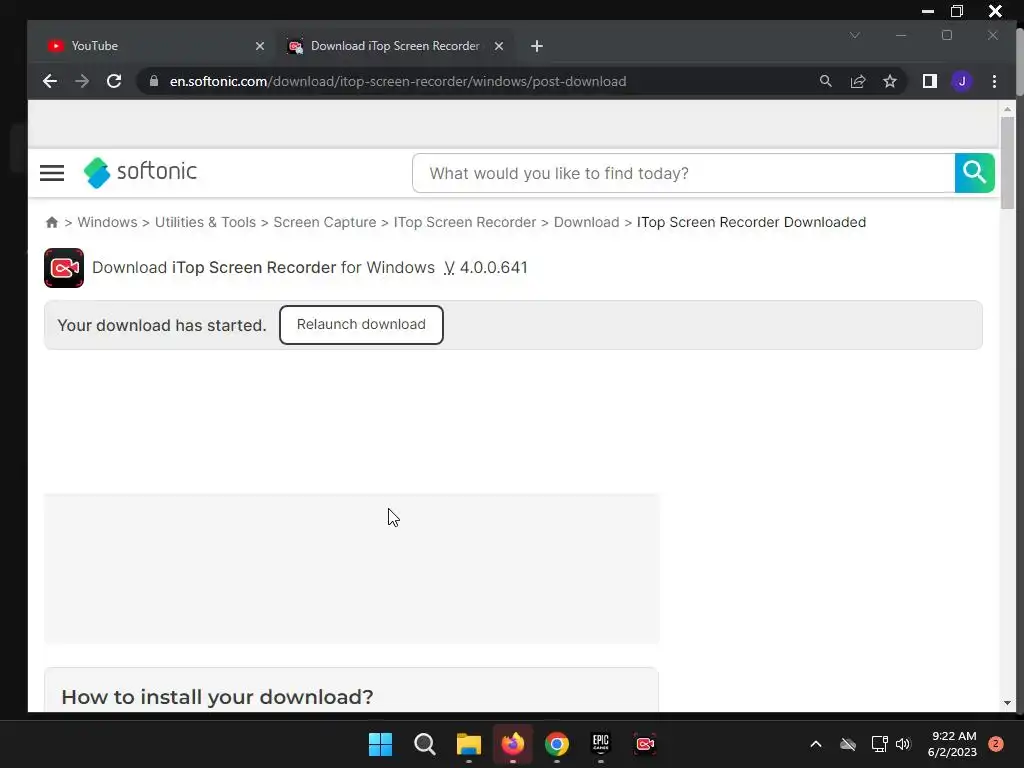Image resolution: width=1024 pixels, height=768 pixels.
Task: Click the network display tray icon
Action: click(879, 744)
